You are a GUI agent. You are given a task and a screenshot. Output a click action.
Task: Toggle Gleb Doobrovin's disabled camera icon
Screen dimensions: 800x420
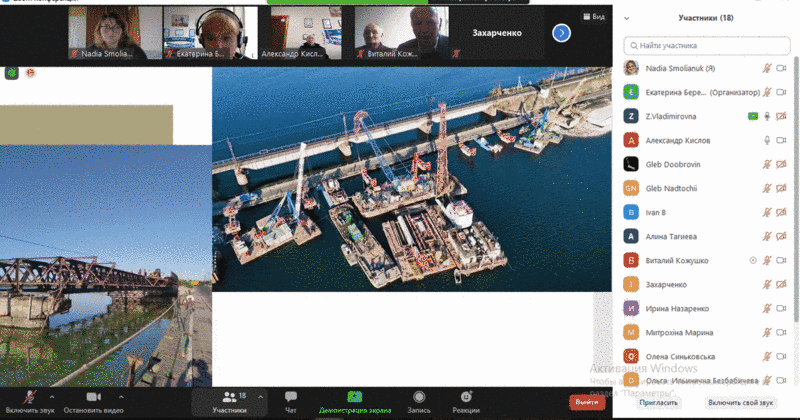coord(781,164)
